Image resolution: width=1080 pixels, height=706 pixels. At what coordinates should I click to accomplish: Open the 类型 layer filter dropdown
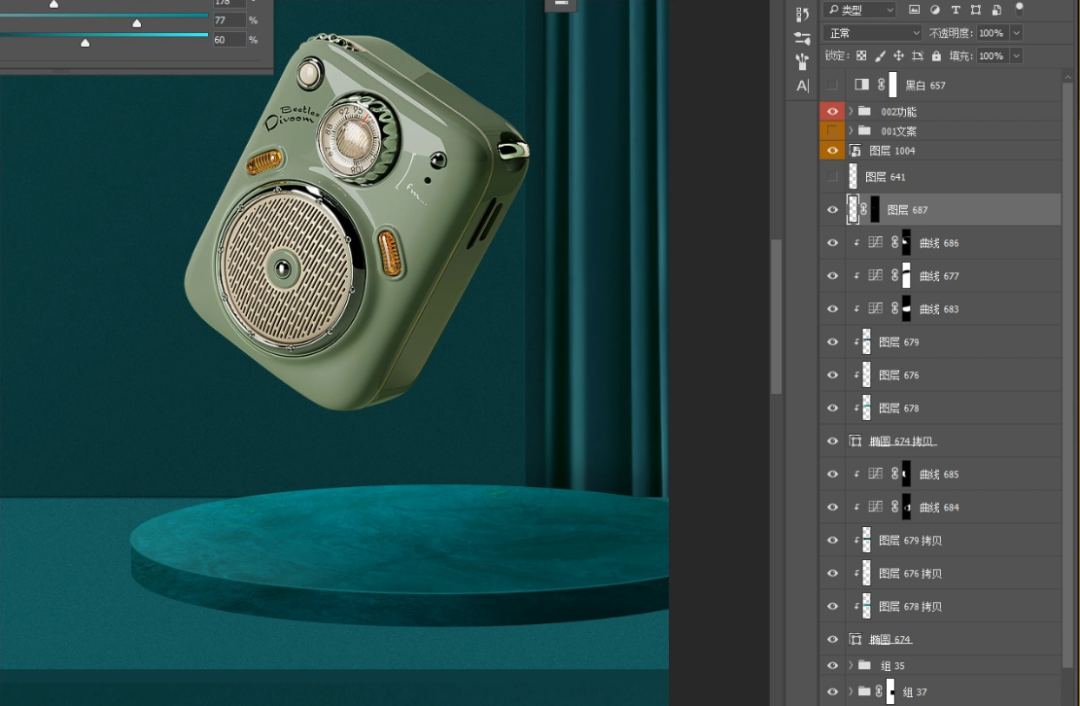pyautogui.click(x=859, y=10)
